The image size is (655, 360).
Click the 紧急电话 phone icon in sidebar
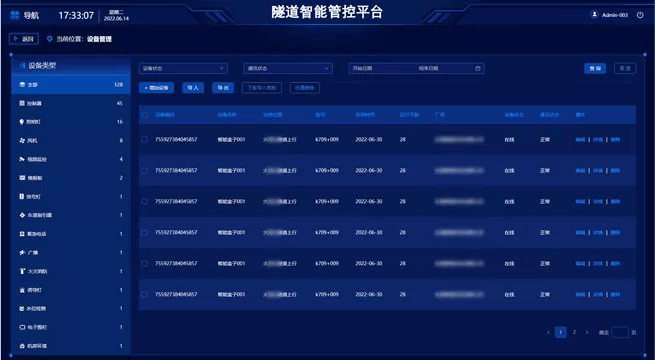click(22, 234)
